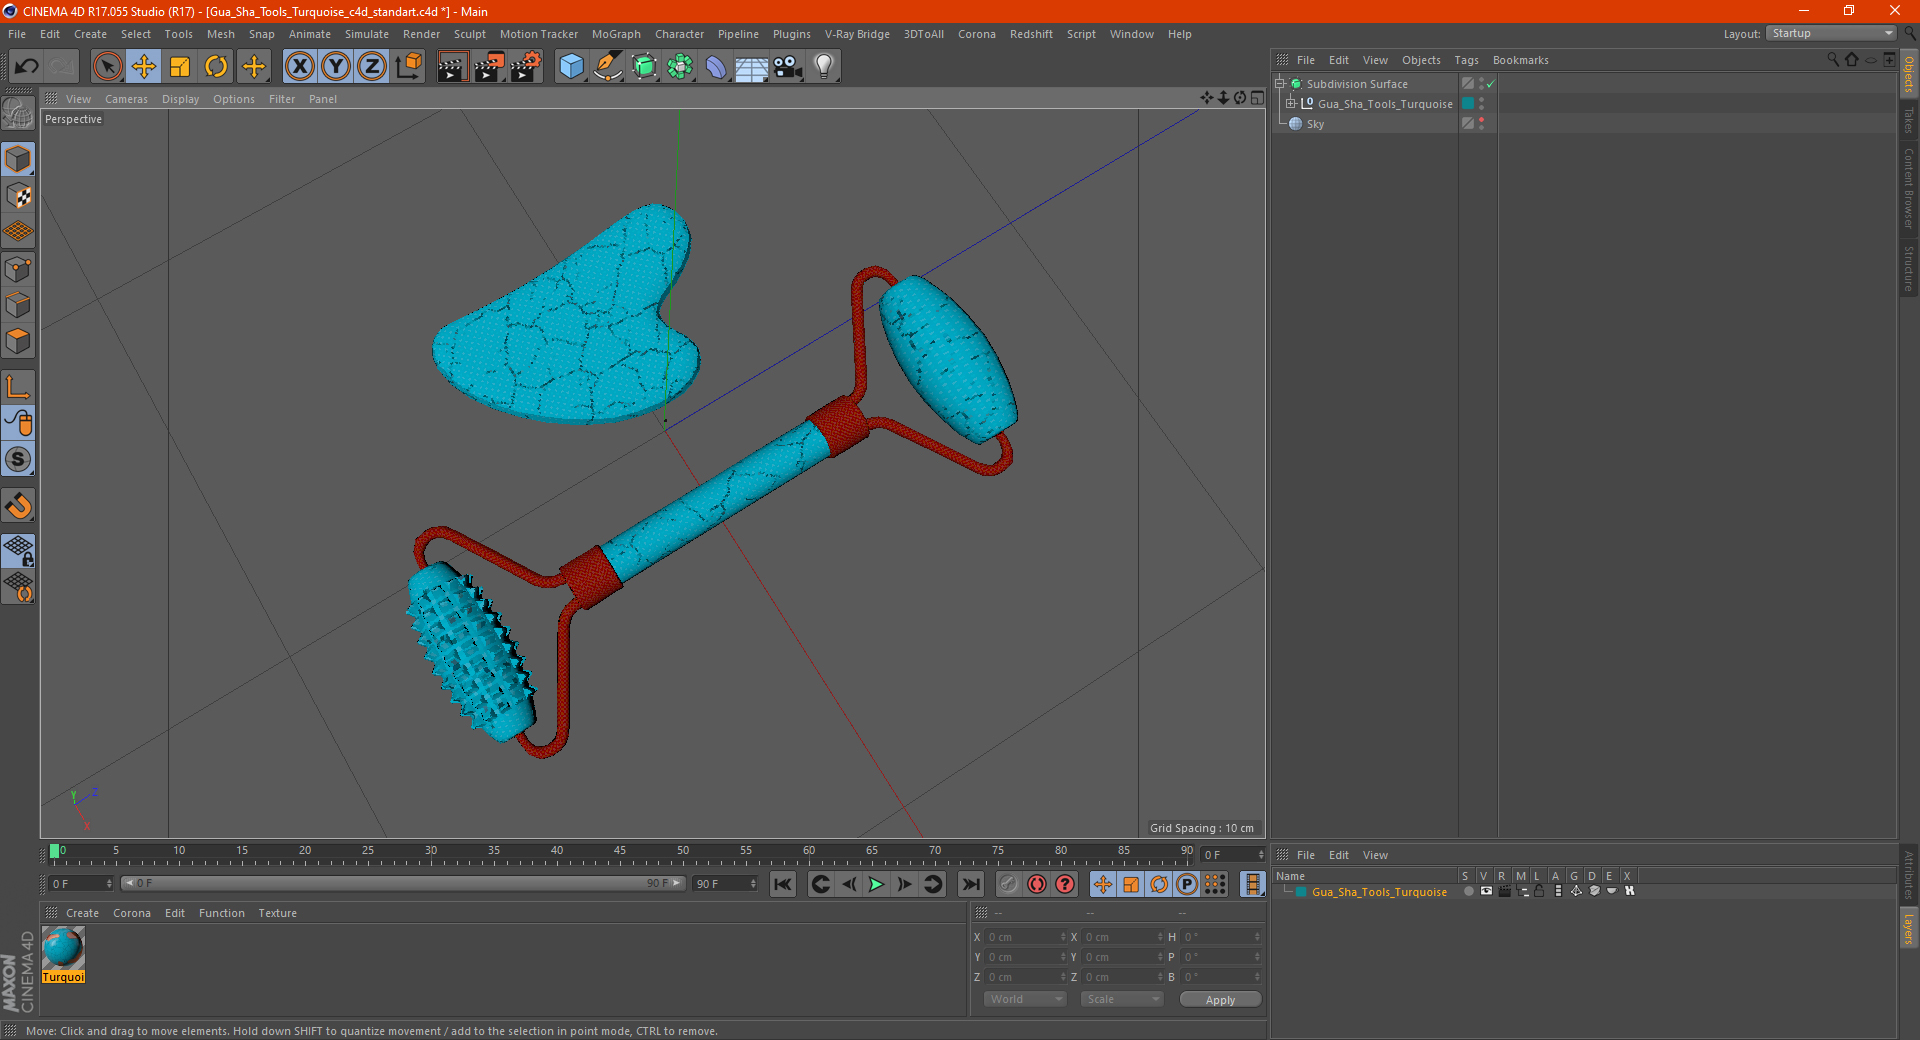Add Array modeling object icon
The image size is (1920, 1040).
click(x=680, y=67)
